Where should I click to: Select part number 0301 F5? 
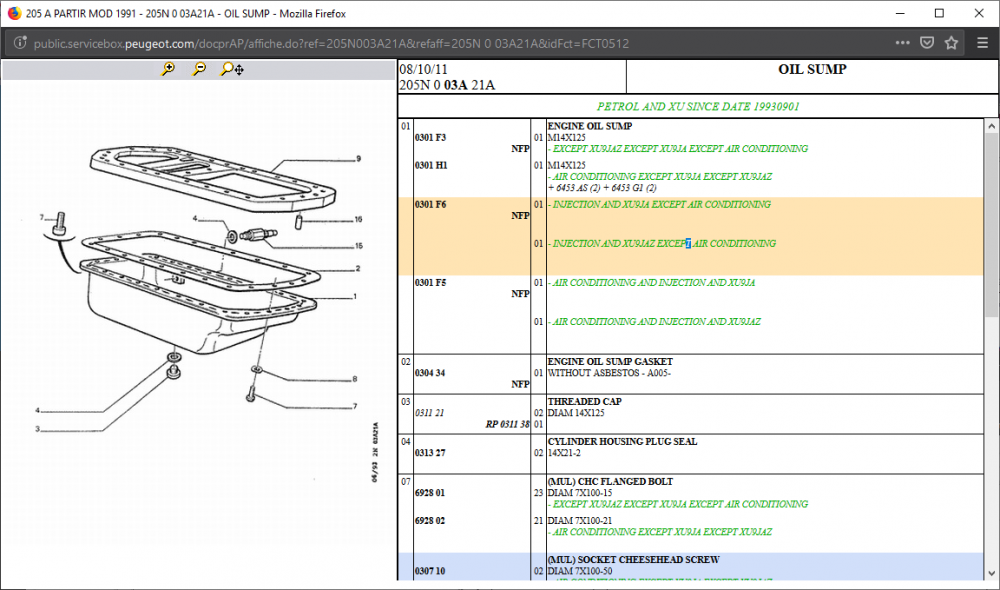coord(430,283)
